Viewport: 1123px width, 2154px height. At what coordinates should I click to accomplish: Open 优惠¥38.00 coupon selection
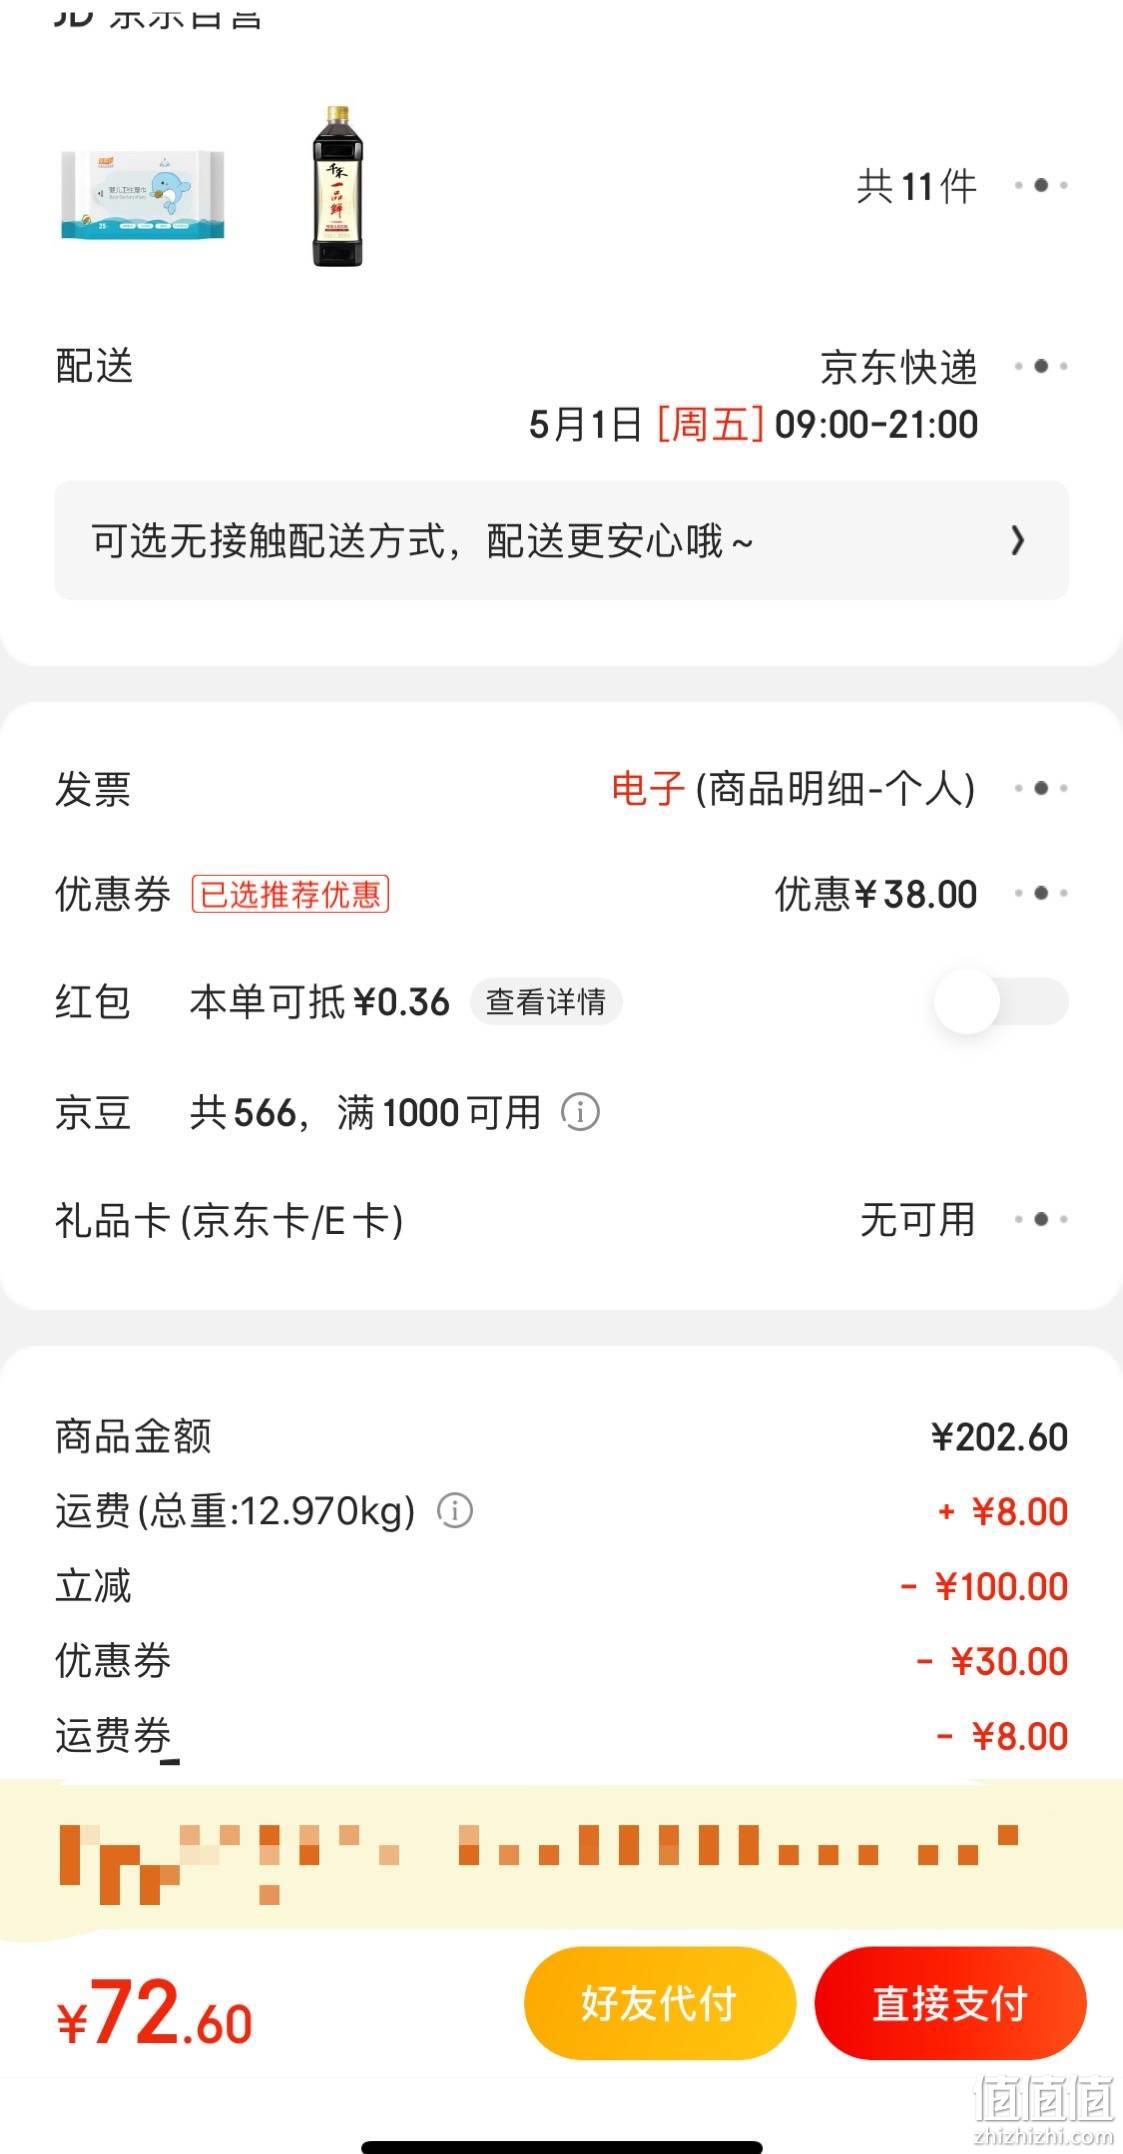pyautogui.click(x=876, y=893)
